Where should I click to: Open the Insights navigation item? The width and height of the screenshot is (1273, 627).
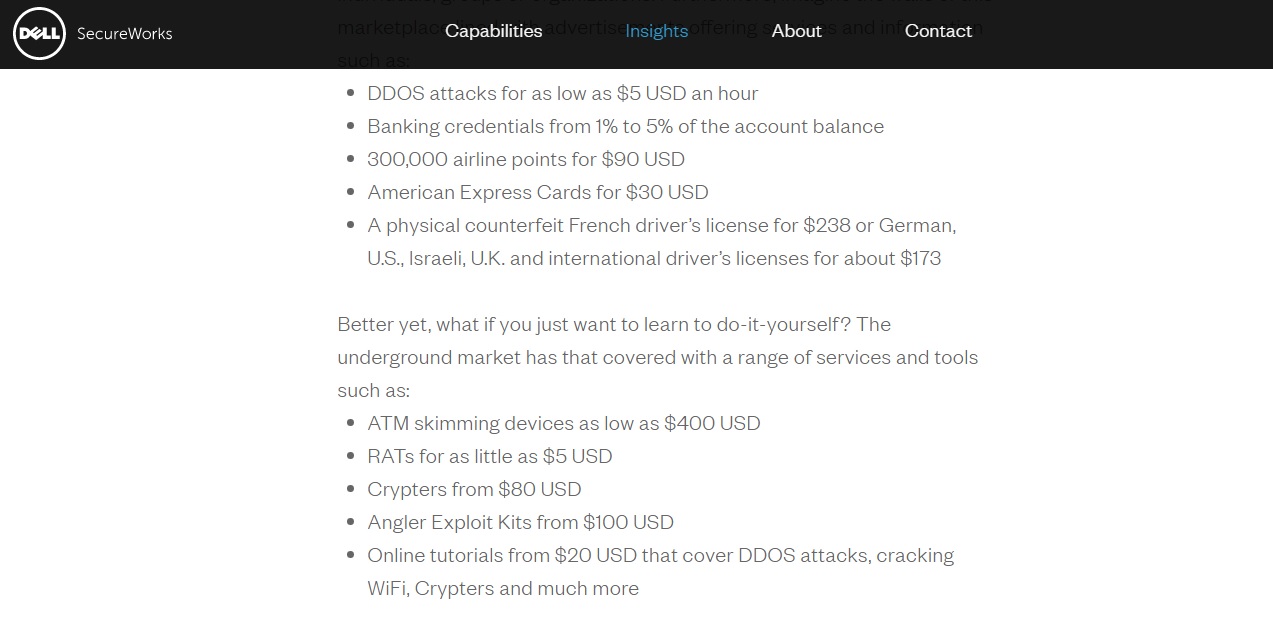[x=657, y=31]
